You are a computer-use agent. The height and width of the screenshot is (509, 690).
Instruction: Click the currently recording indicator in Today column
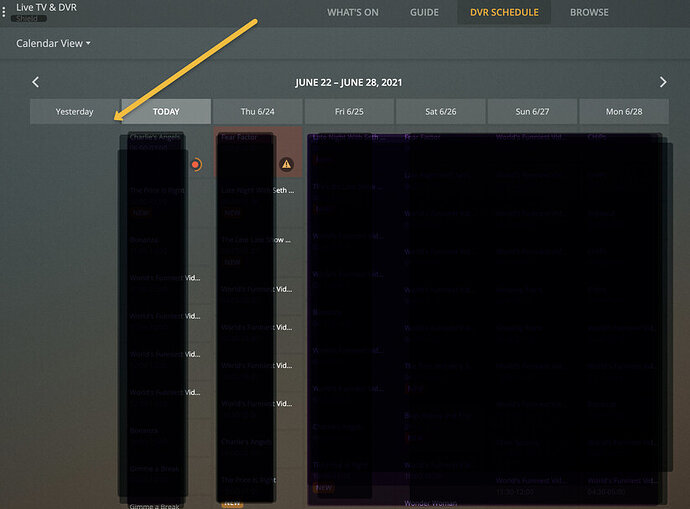coord(196,165)
